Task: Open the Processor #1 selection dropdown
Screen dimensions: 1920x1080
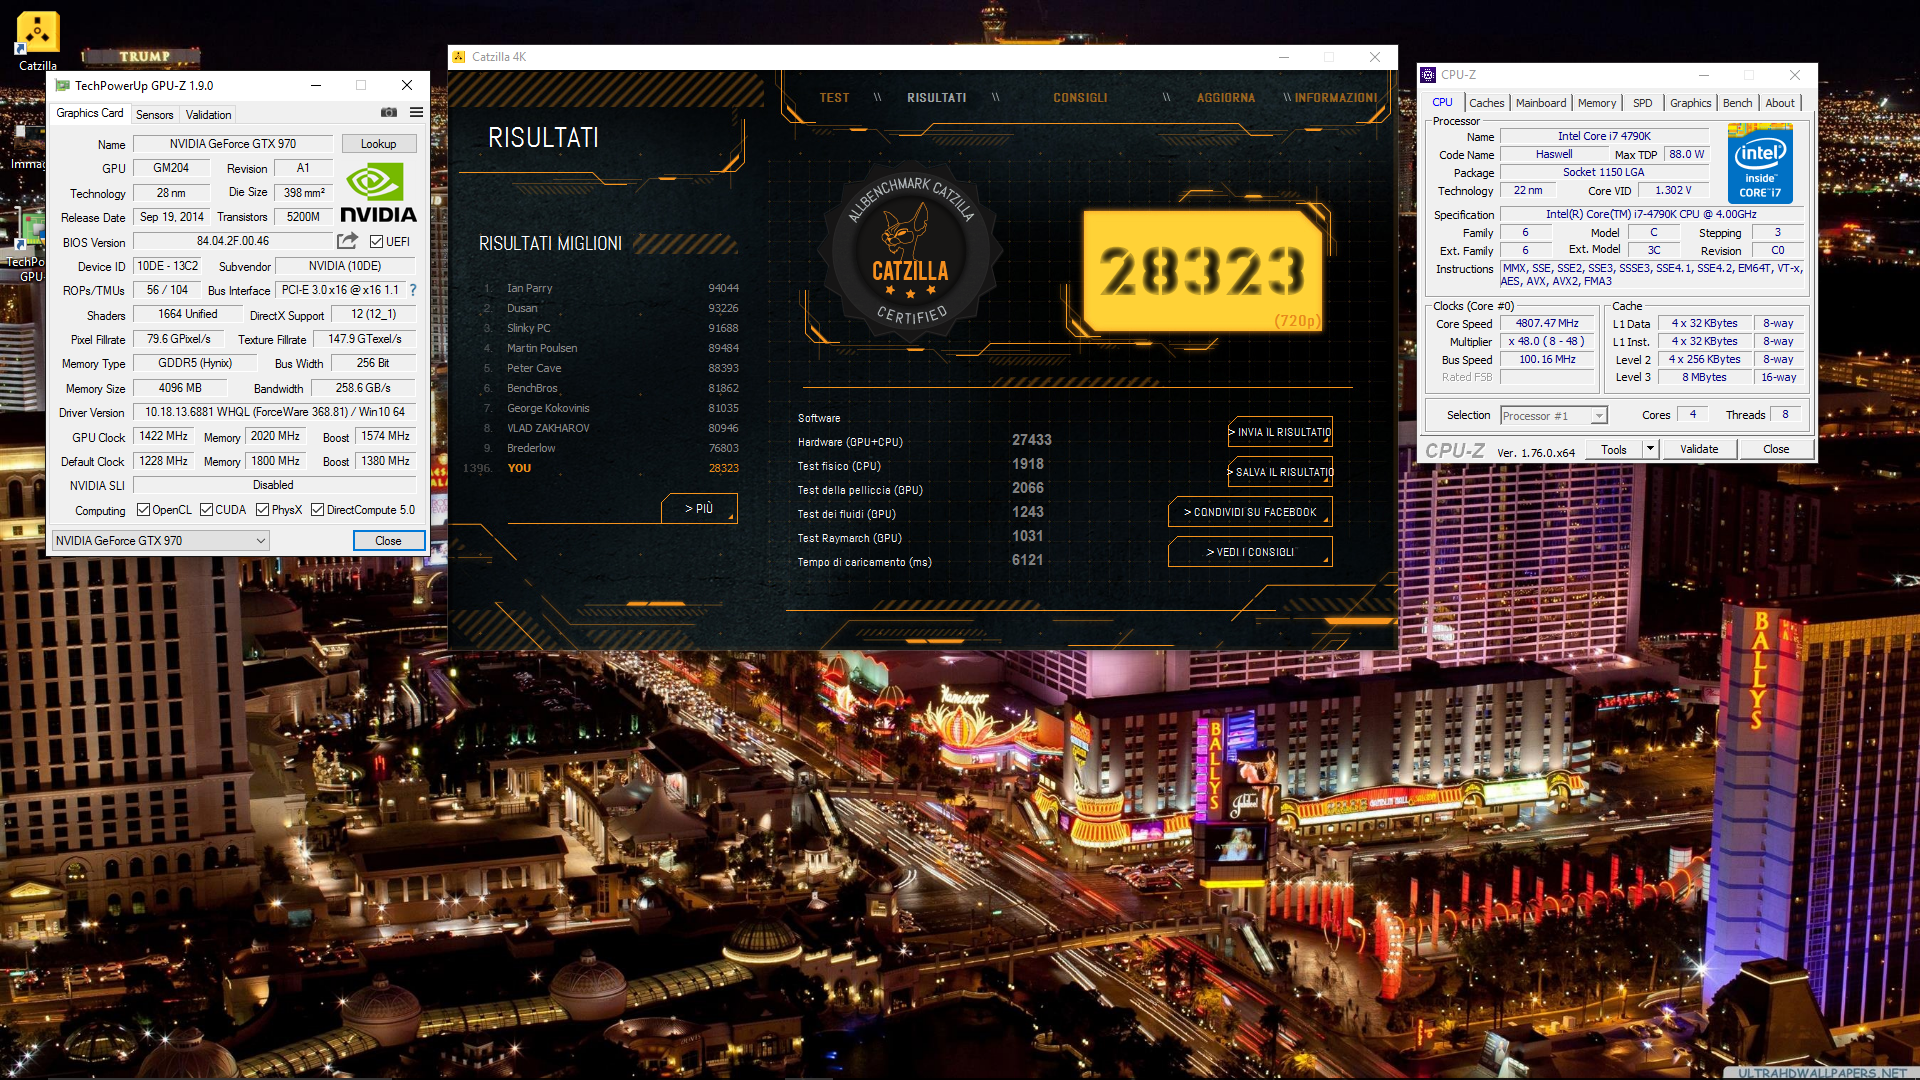Action: pos(1553,416)
